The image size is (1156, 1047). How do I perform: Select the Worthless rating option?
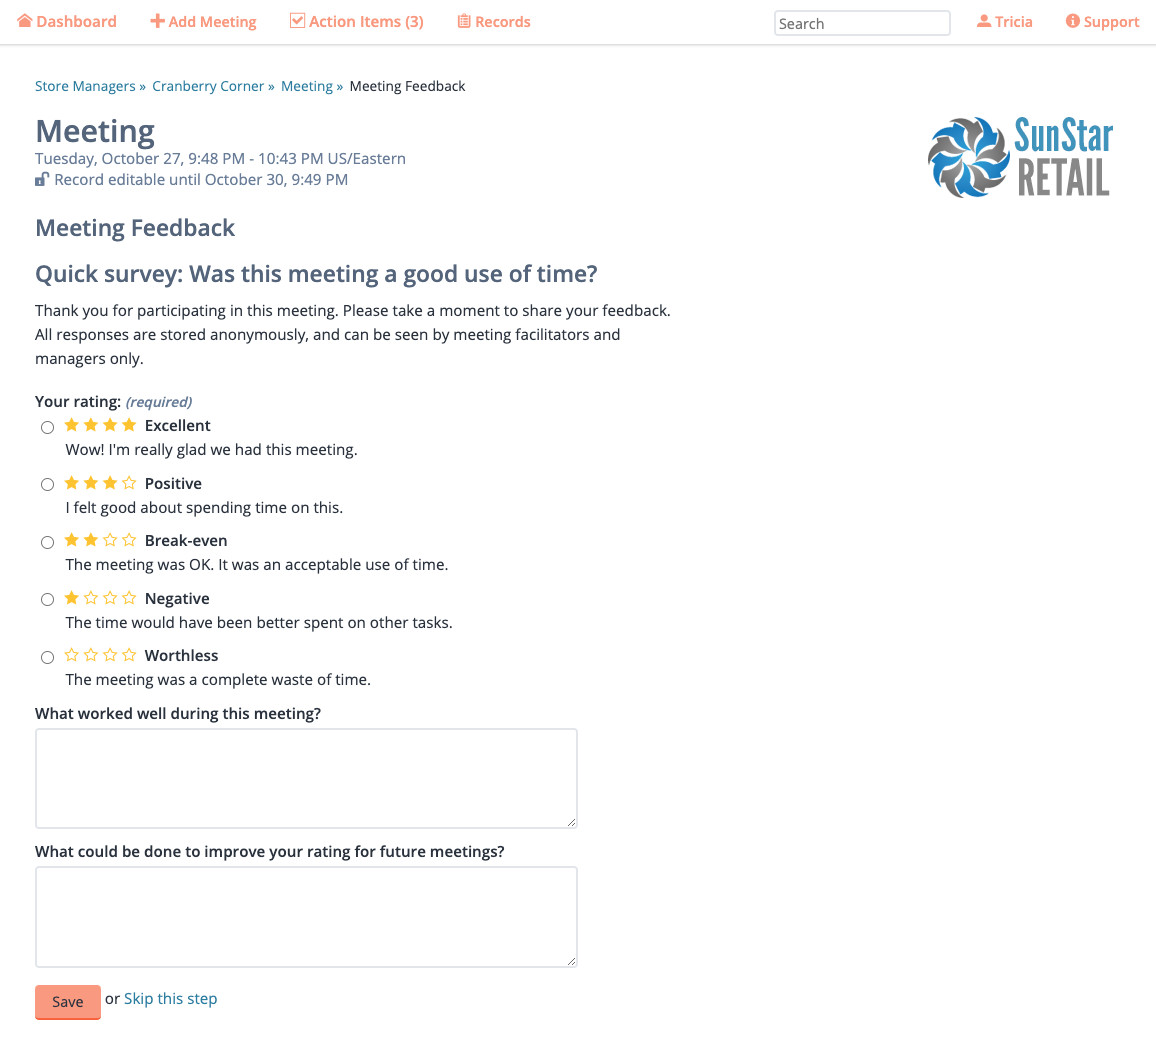tap(47, 658)
